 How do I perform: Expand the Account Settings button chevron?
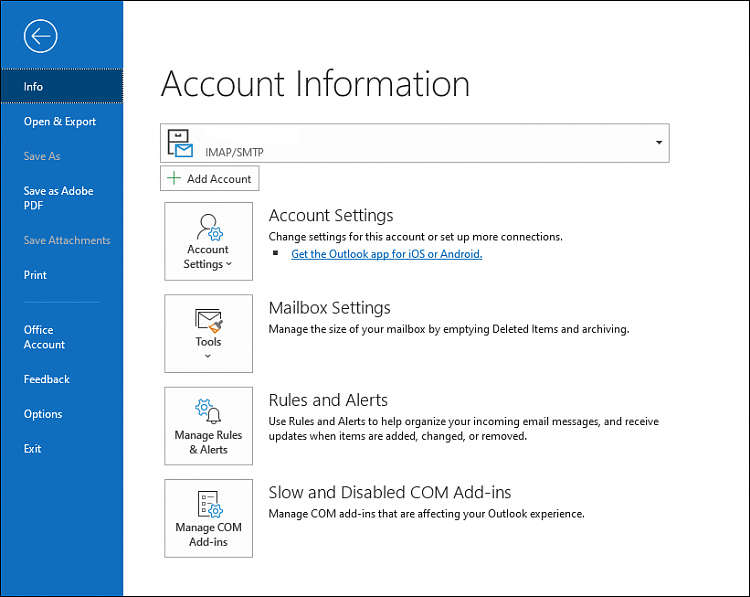(x=229, y=264)
